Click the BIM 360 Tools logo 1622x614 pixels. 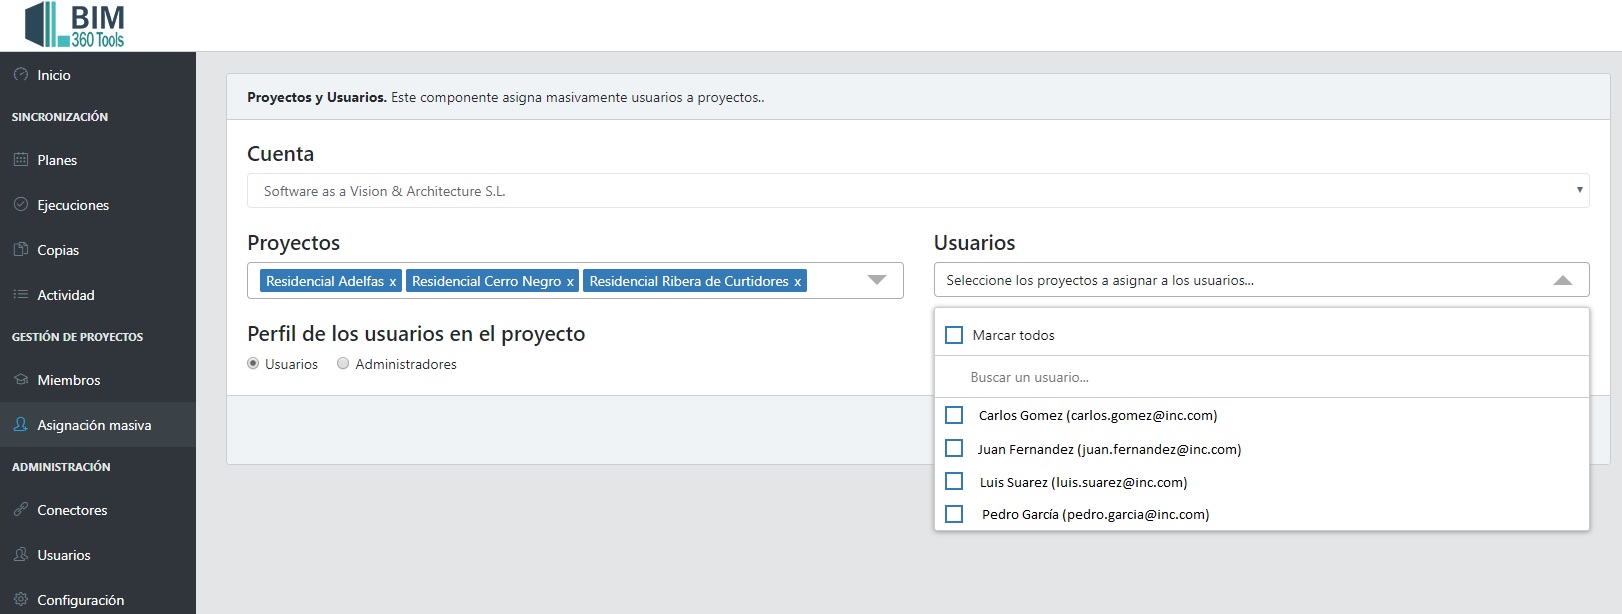[x=75, y=25]
